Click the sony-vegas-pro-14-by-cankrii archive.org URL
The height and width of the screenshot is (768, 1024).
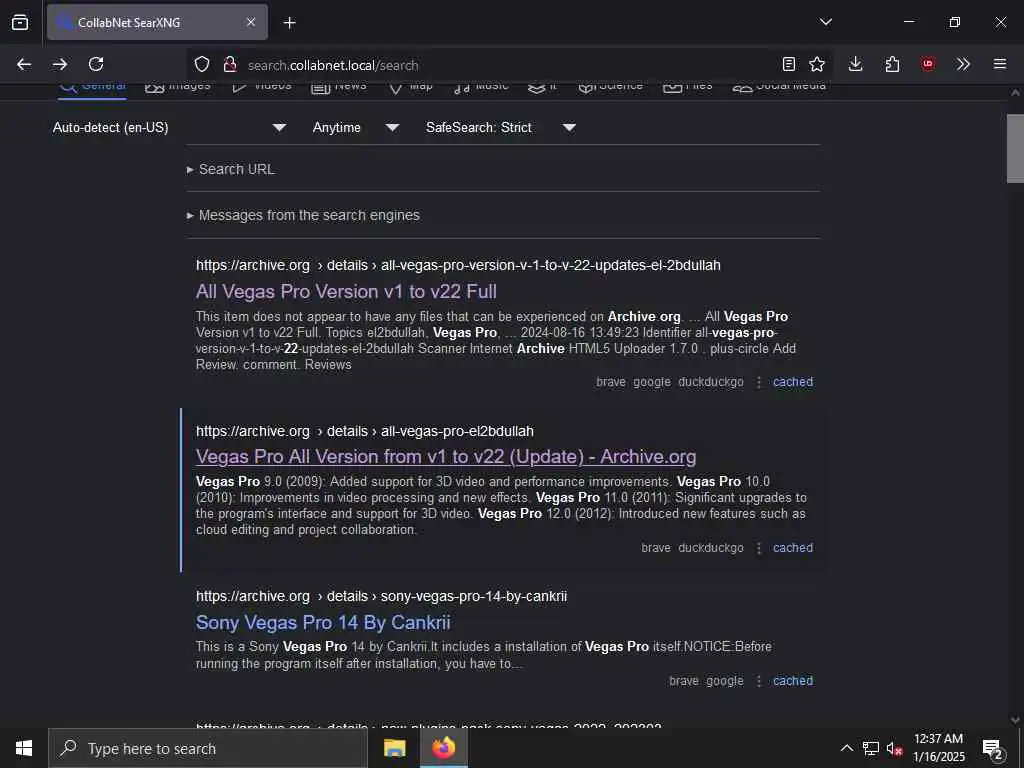(381, 596)
